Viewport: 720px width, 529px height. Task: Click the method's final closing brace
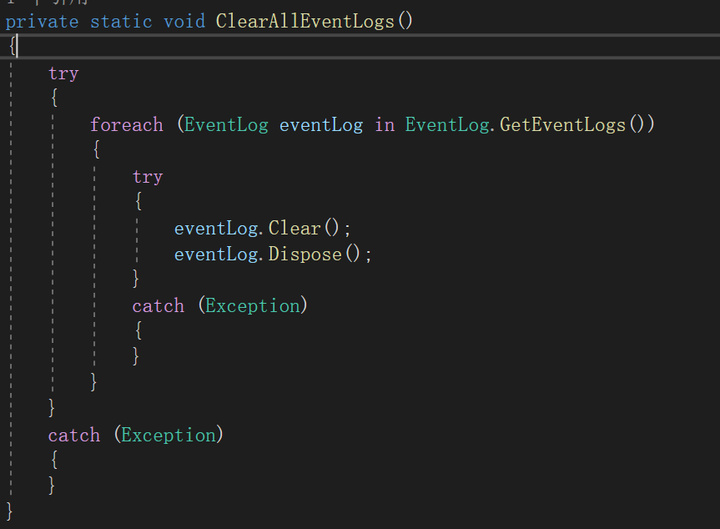pos(10,512)
